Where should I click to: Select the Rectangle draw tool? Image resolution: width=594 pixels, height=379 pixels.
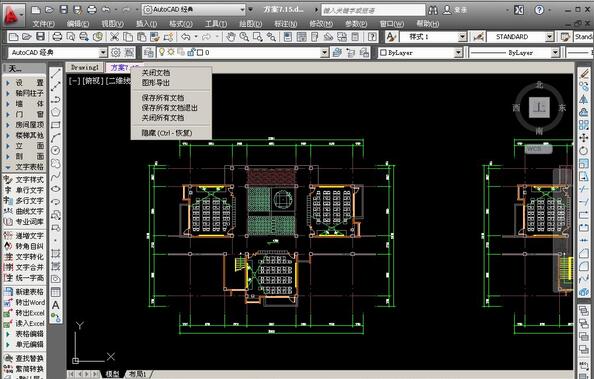coord(56,125)
